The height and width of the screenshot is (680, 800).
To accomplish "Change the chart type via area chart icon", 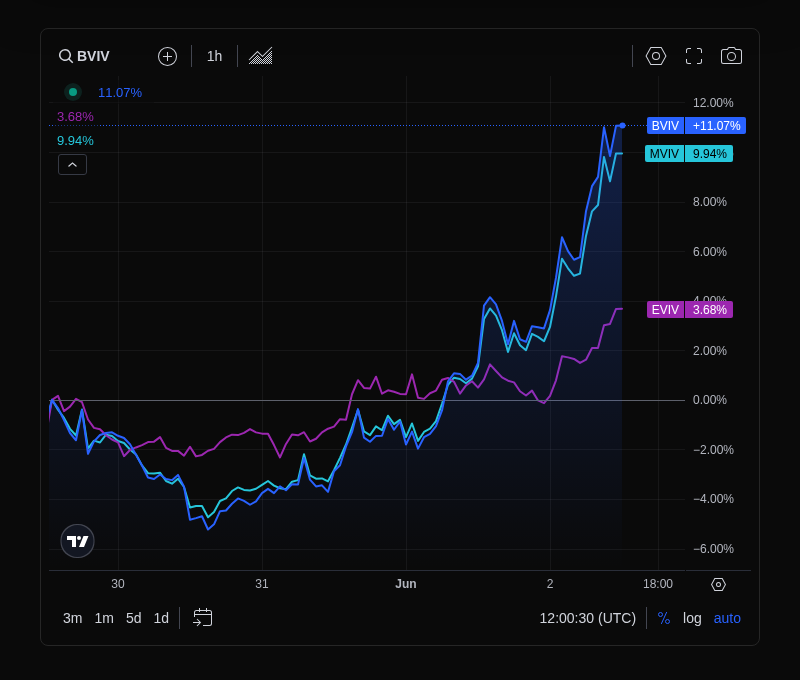I will [x=261, y=56].
